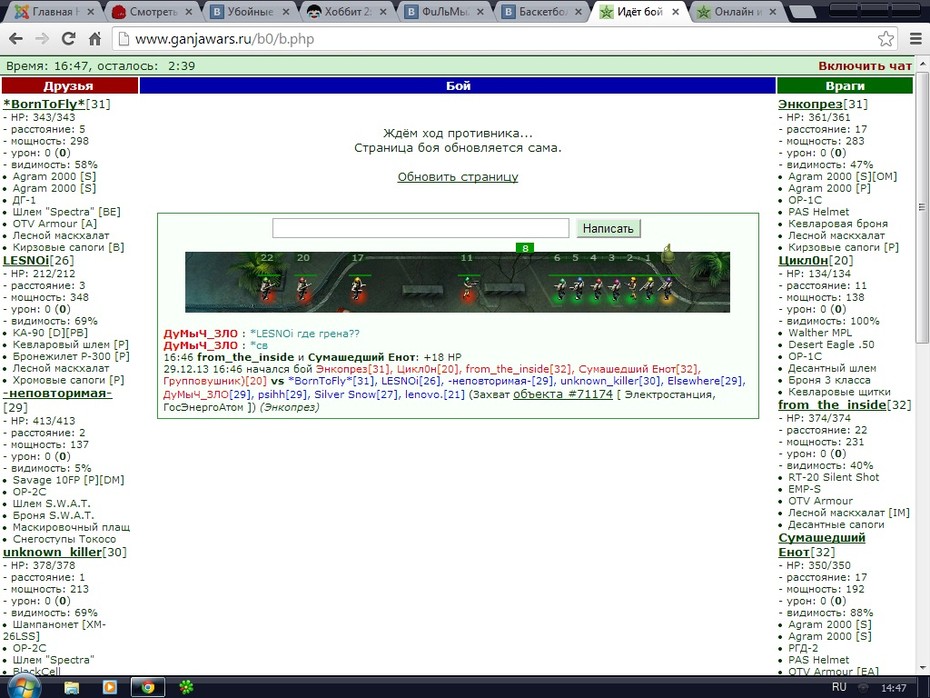Click ДуМыЧ_ЗЛО name in first chat line
Image resolution: width=930 pixels, height=698 pixels.
point(200,333)
